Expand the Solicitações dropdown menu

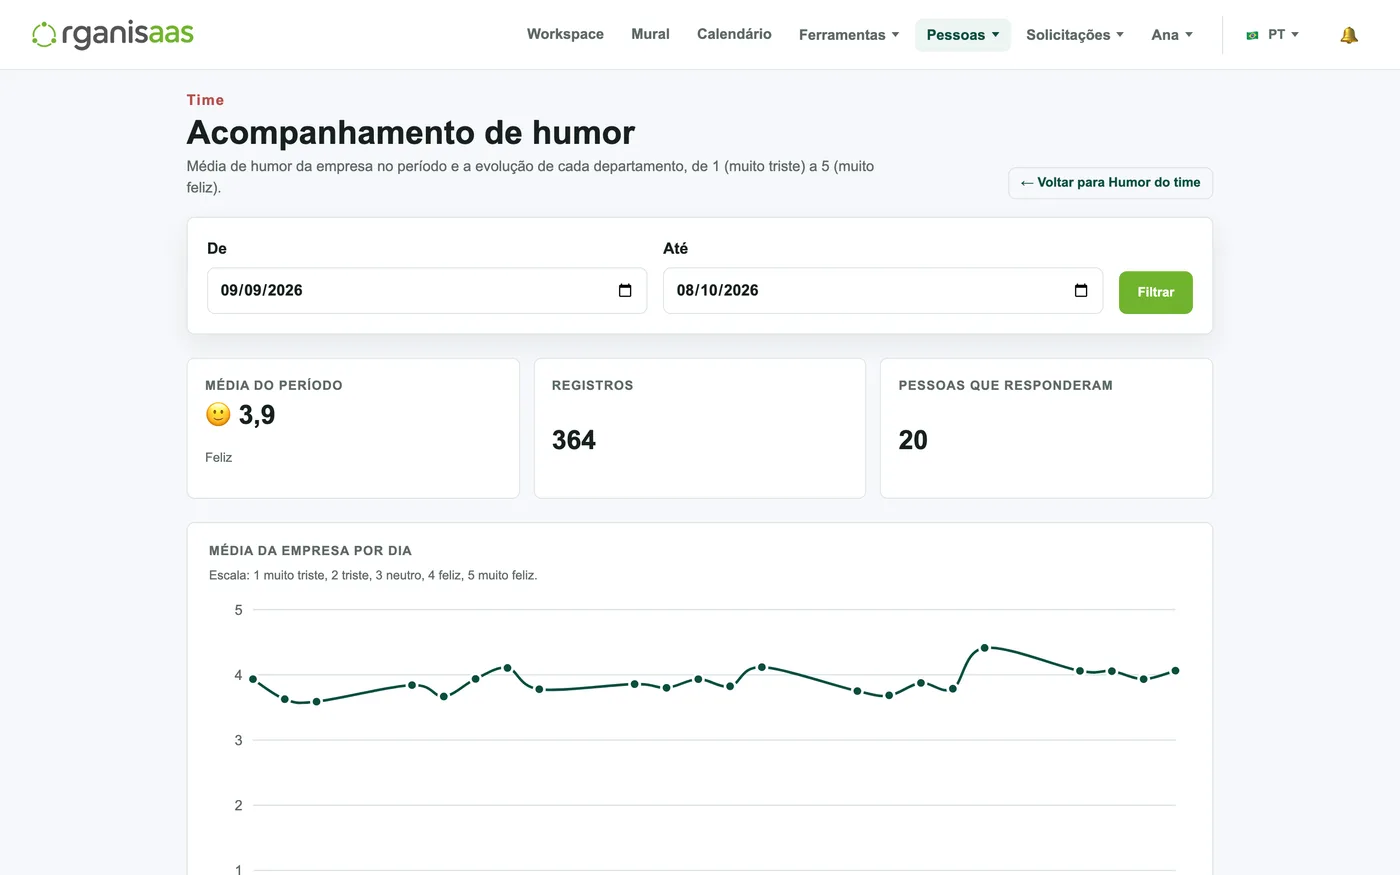point(1075,35)
